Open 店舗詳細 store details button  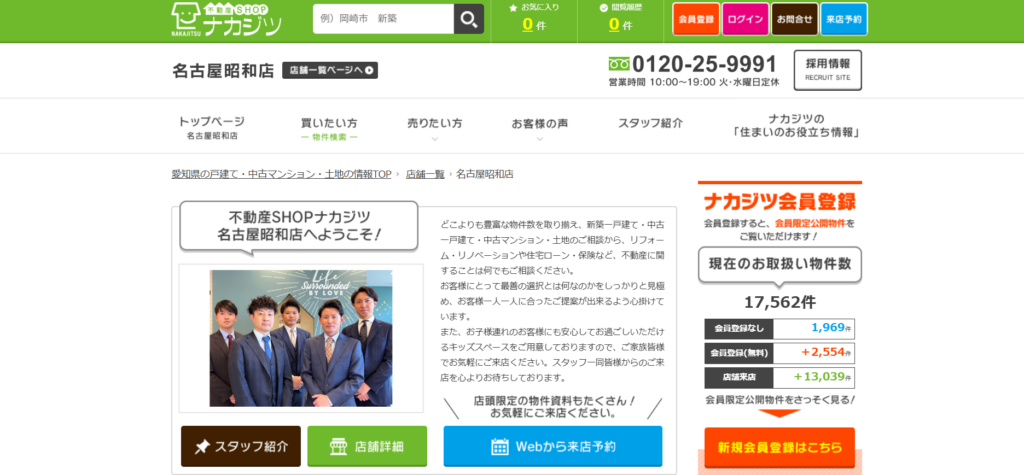point(367,446)
